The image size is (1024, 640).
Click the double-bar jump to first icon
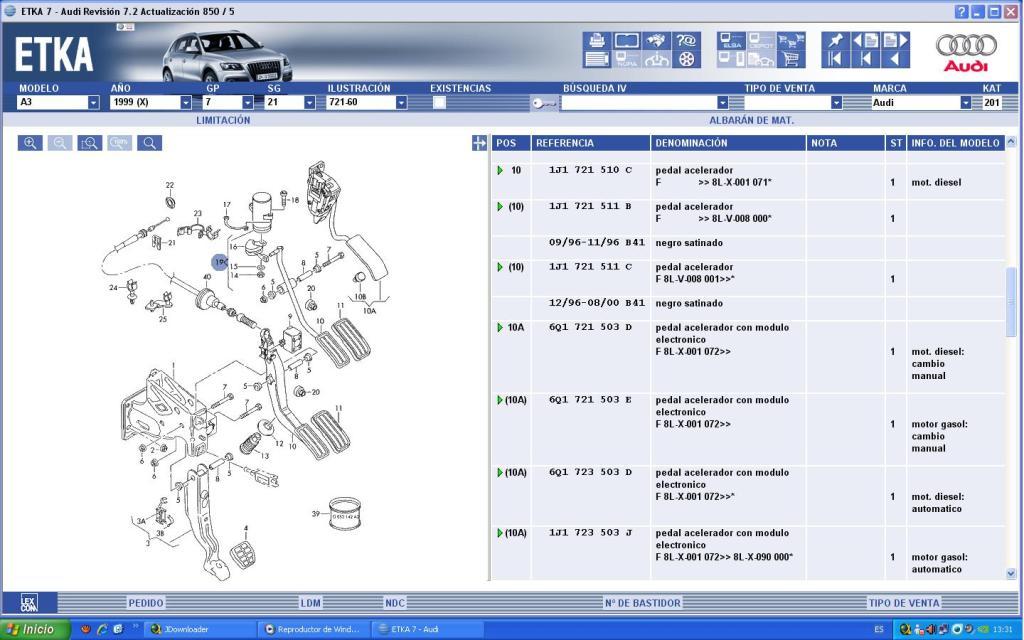835,59
